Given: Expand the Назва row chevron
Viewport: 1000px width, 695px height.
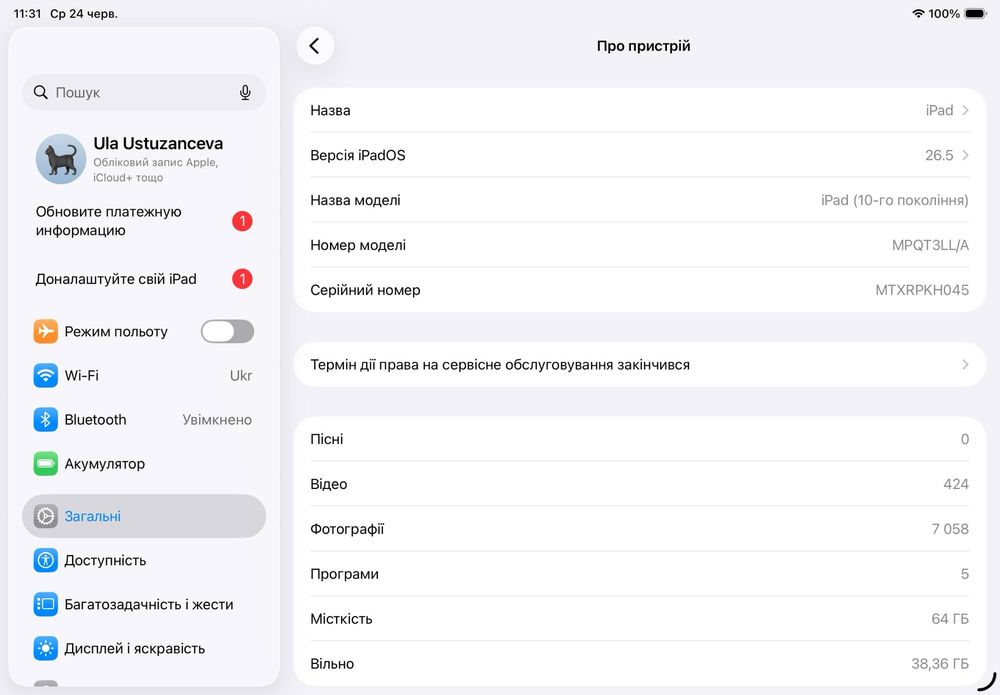Looking at the screenshot, I should tap(966, 110).
